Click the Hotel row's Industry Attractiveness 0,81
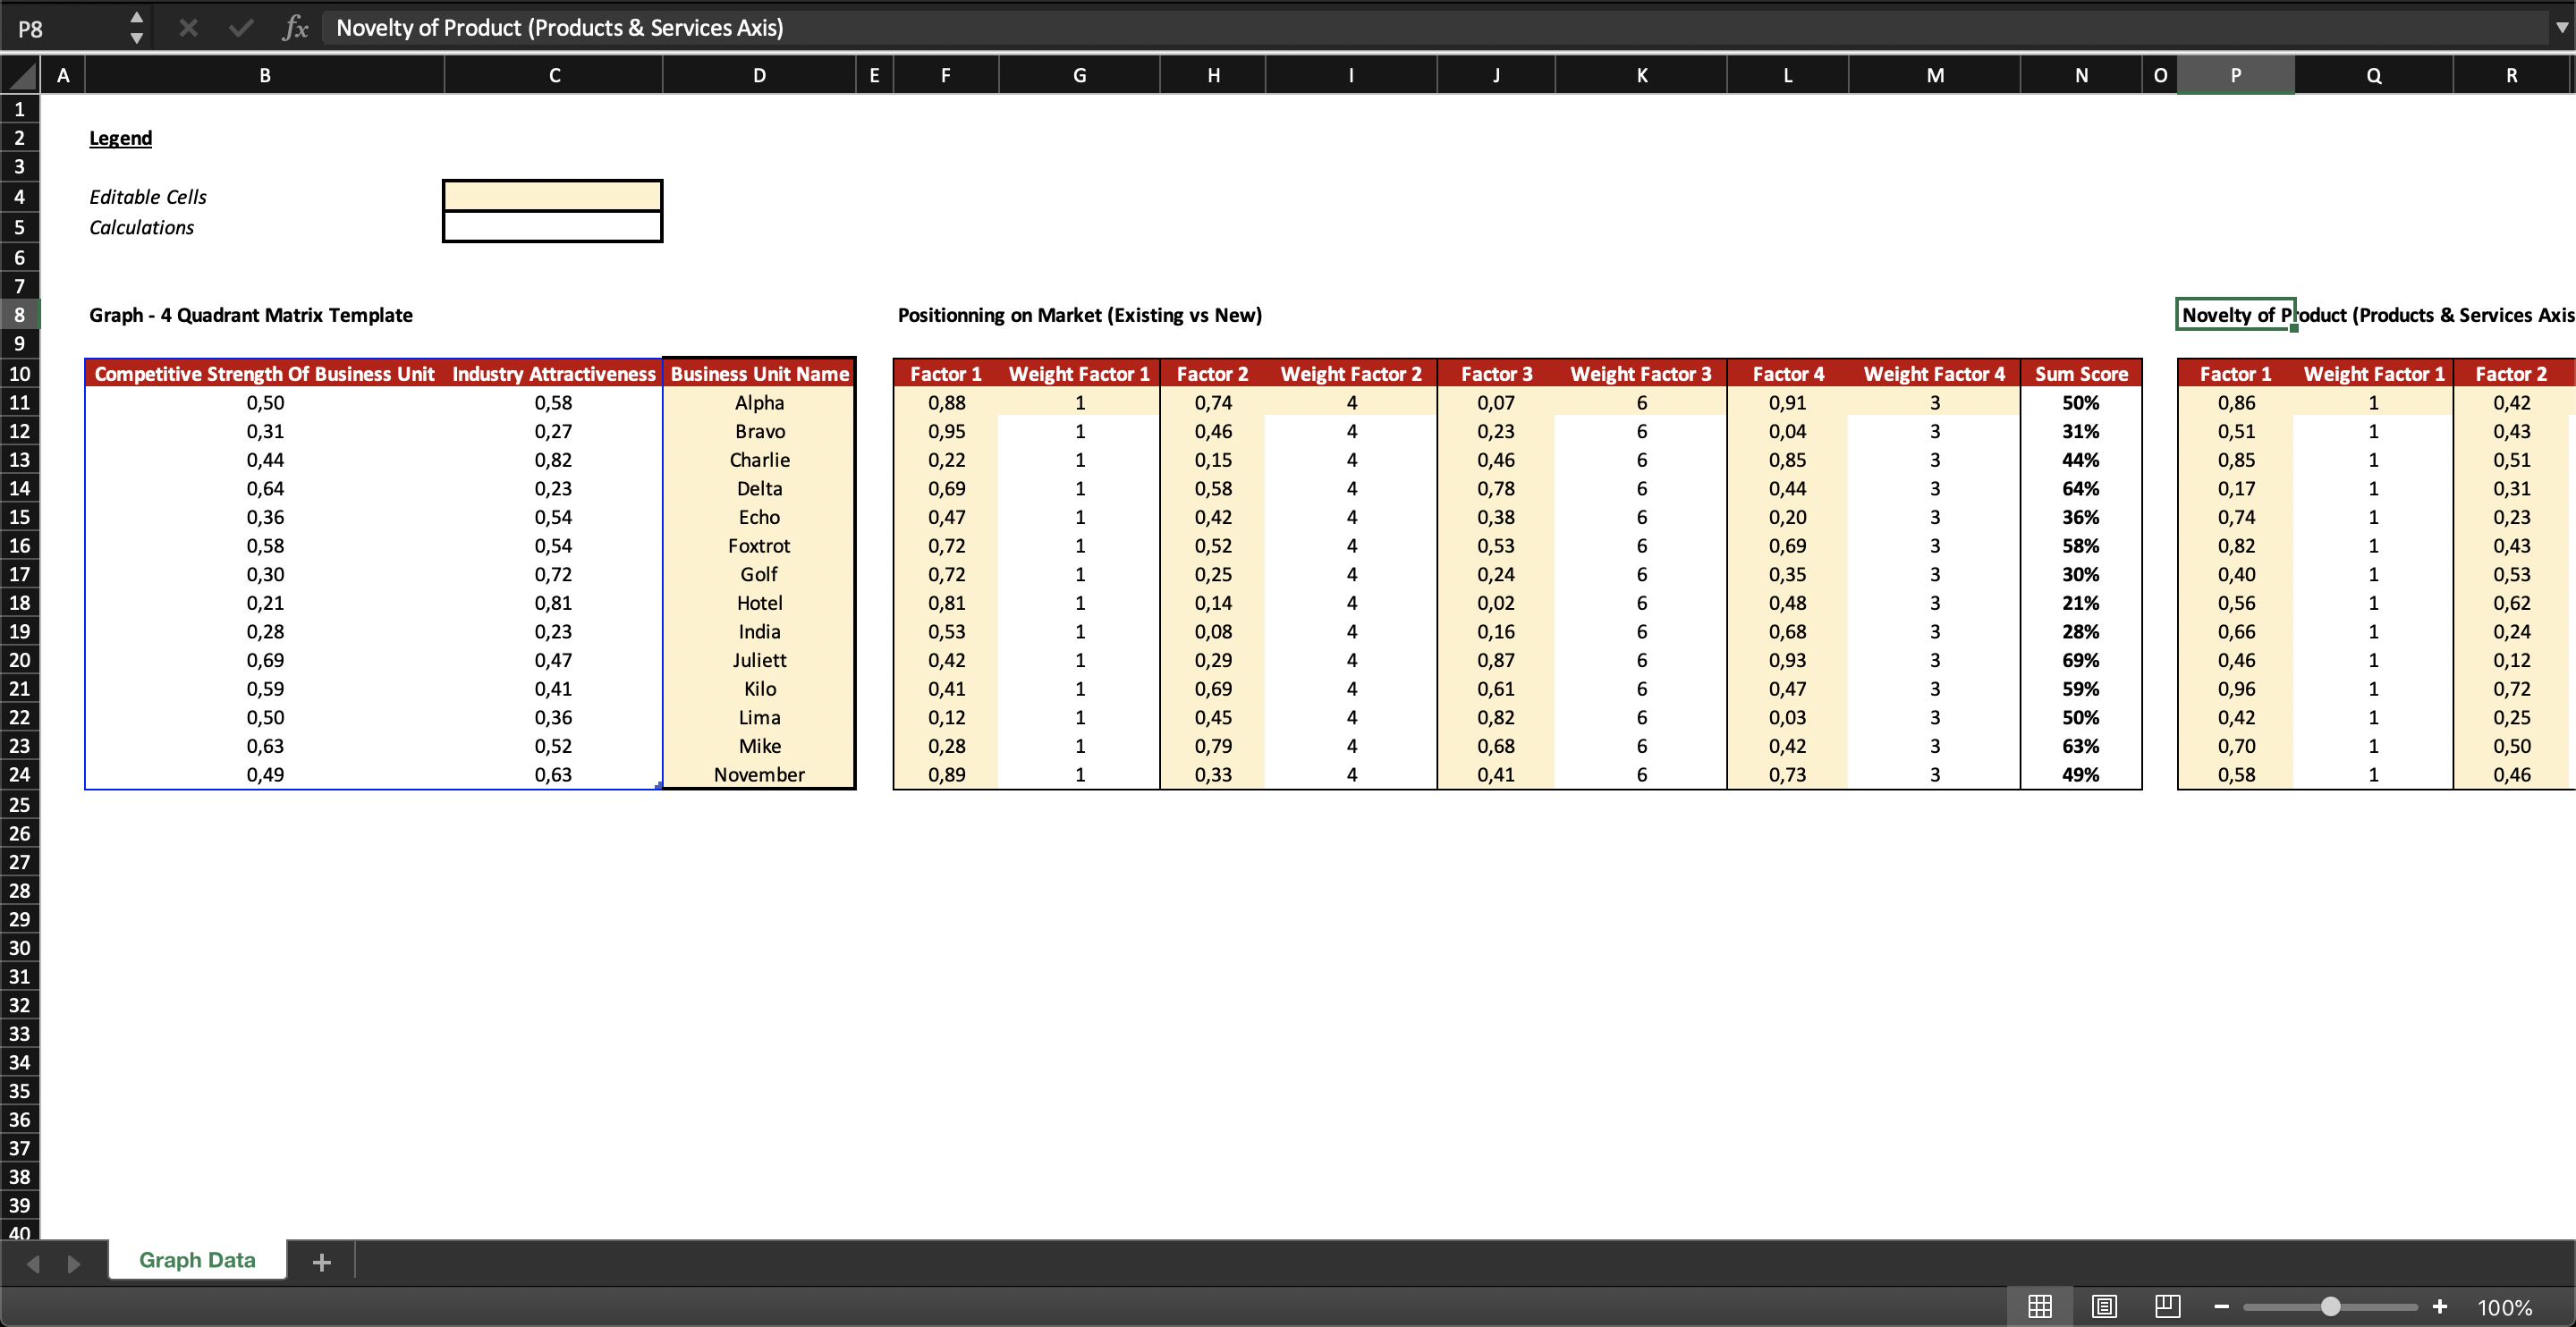Viewport: 2576px width, 1327px height. click(554, 603)
